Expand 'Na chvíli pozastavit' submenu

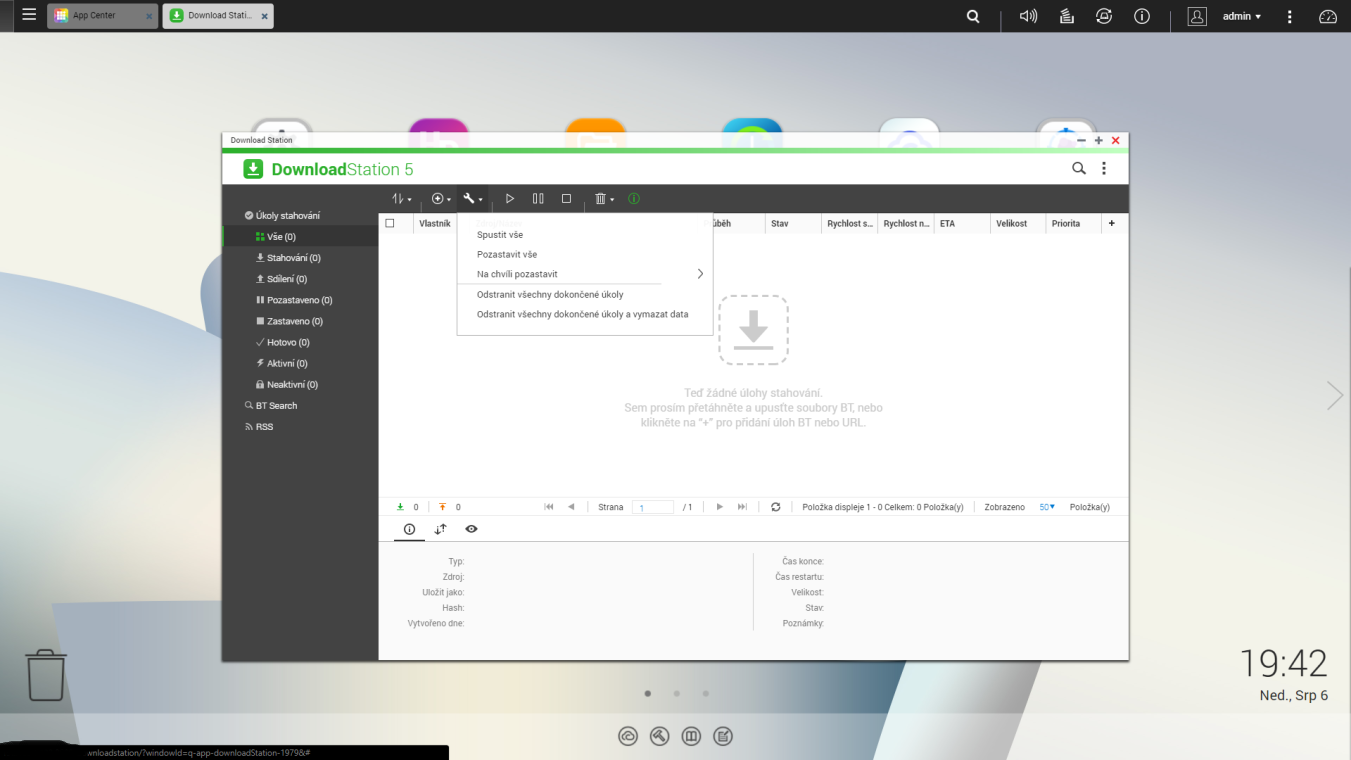point(585,274)
